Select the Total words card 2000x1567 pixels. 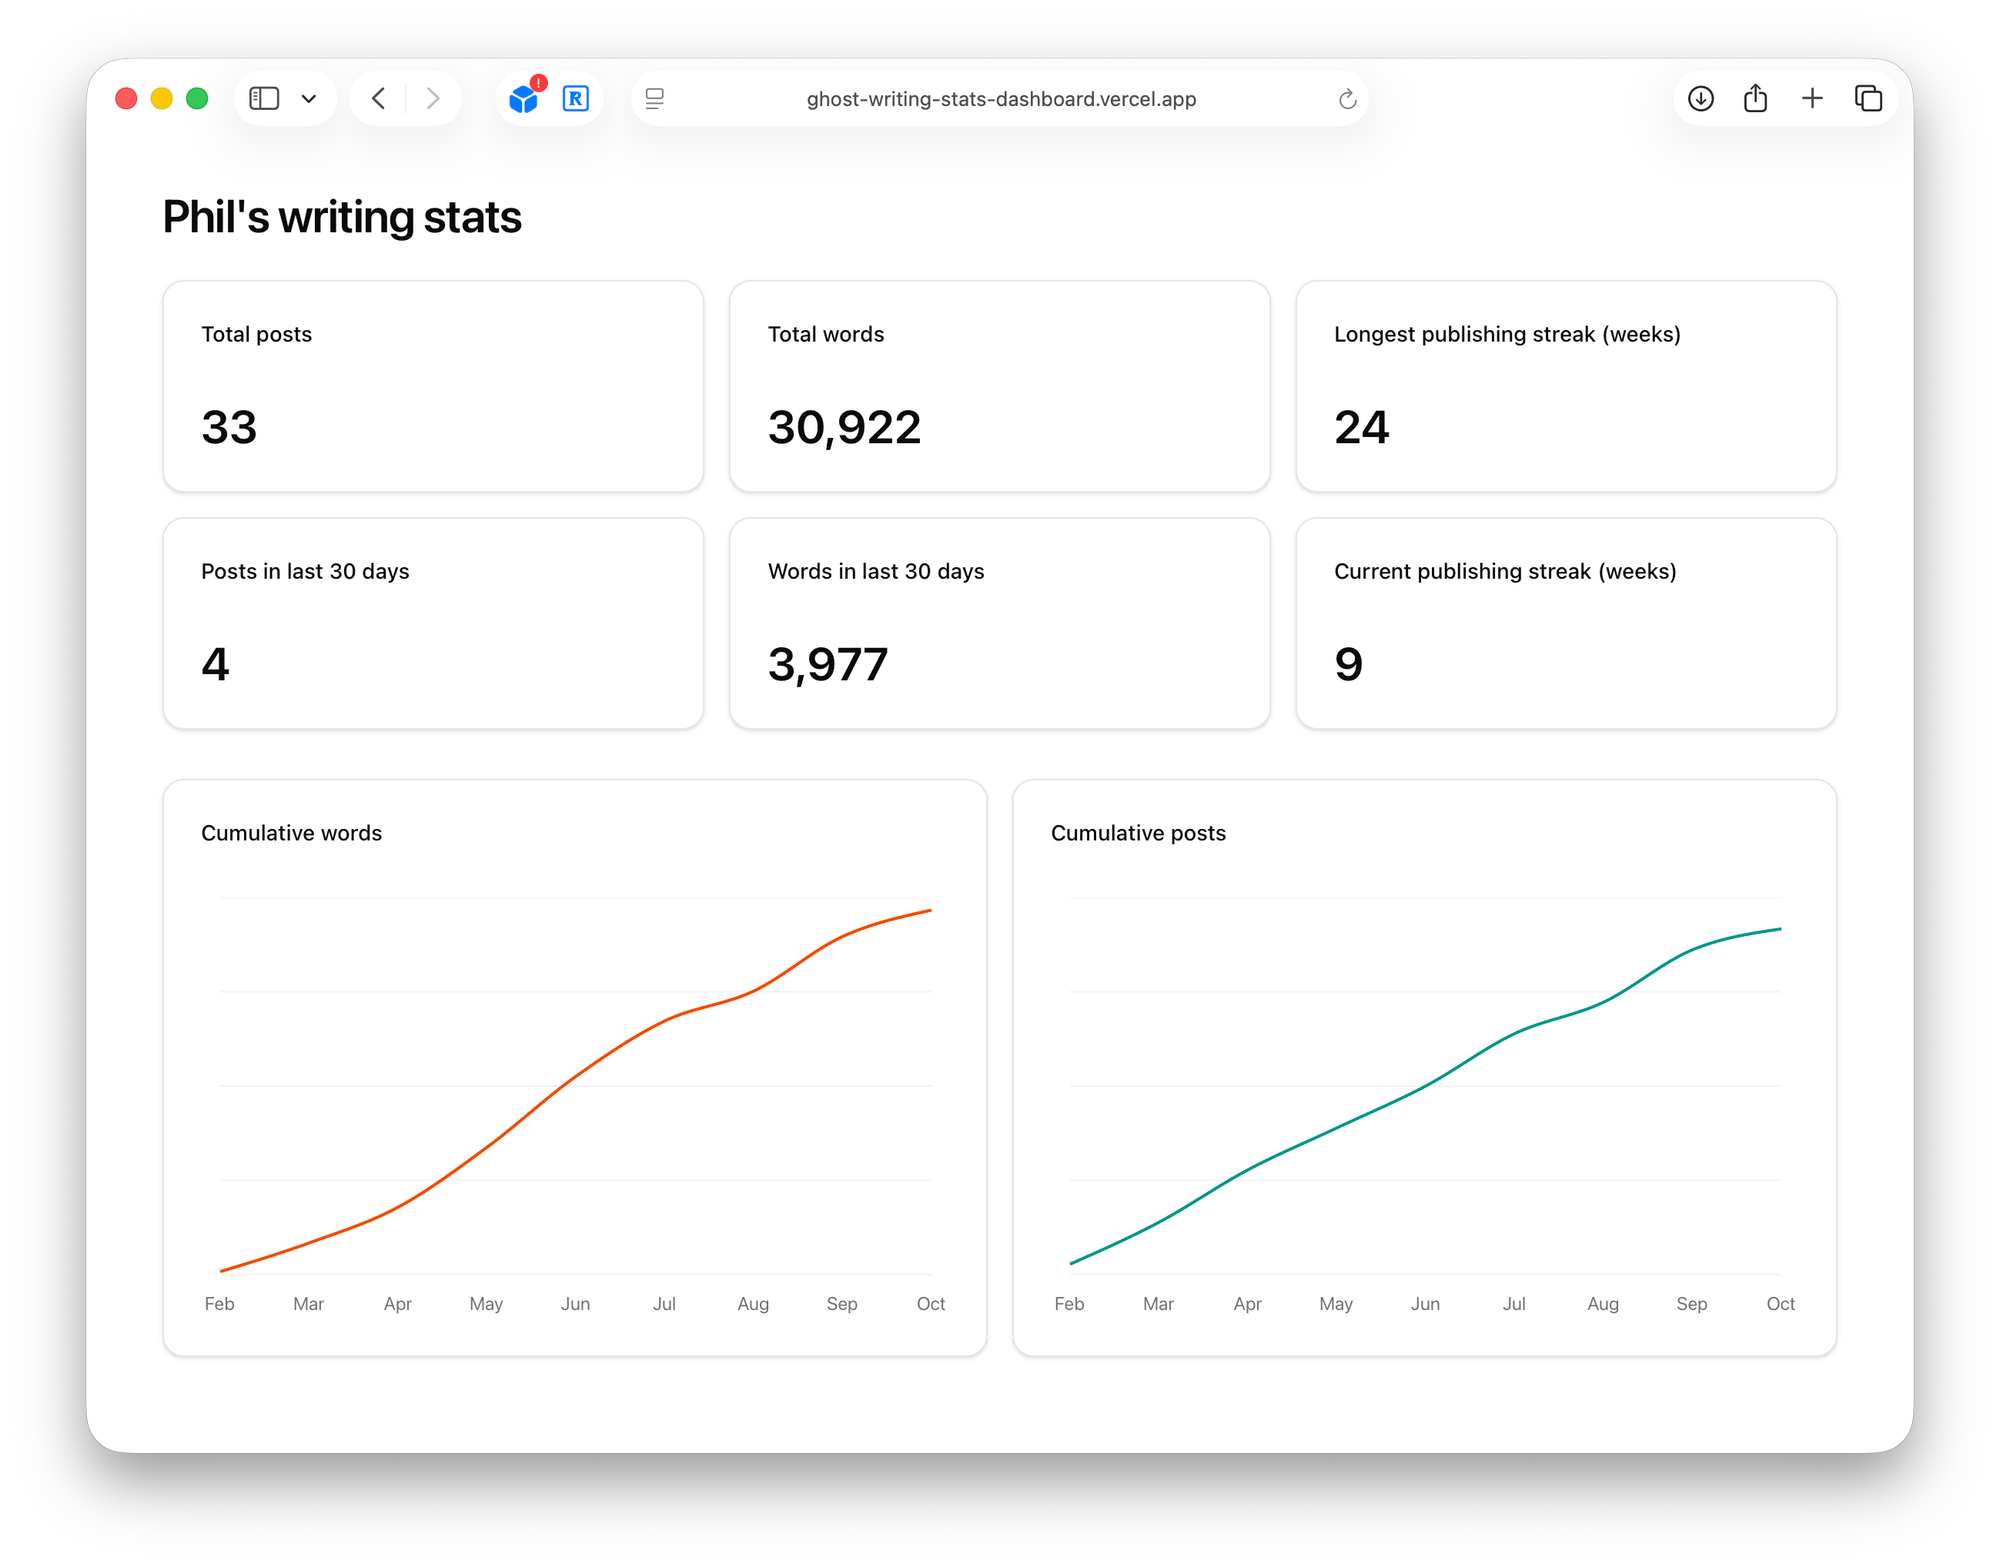point(999,386)
